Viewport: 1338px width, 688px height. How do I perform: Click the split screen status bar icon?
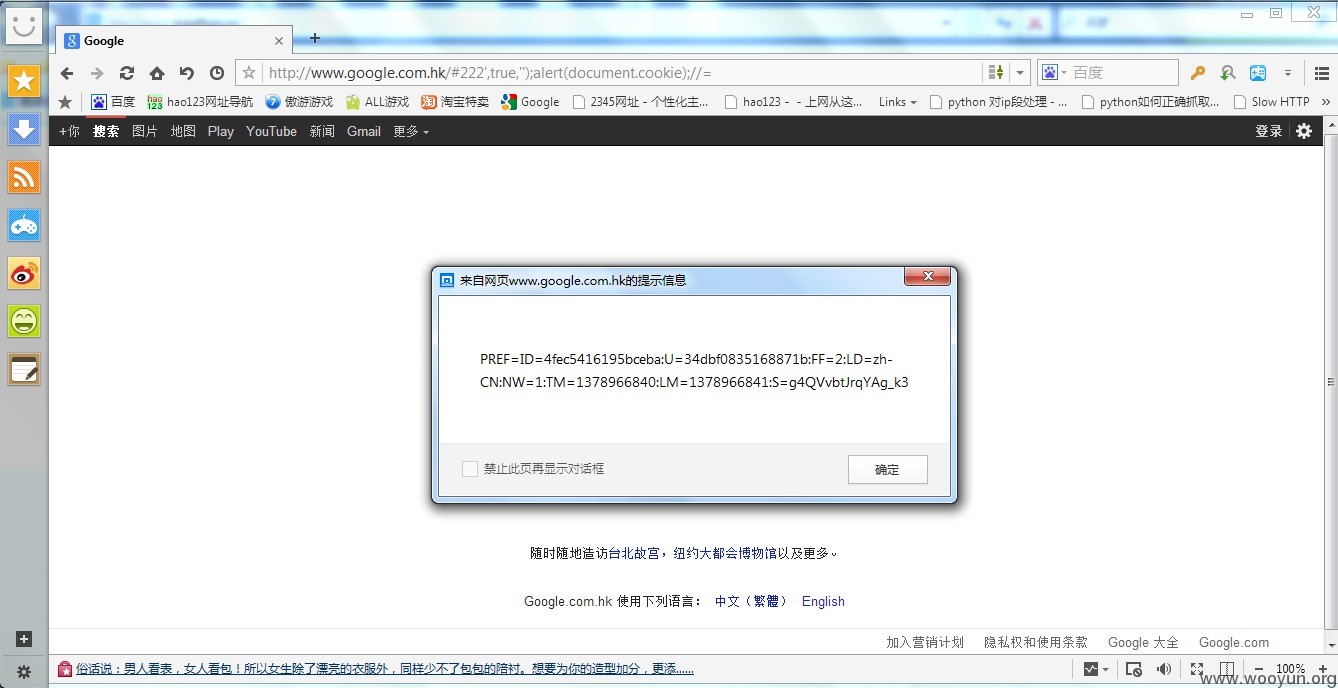1227,669
